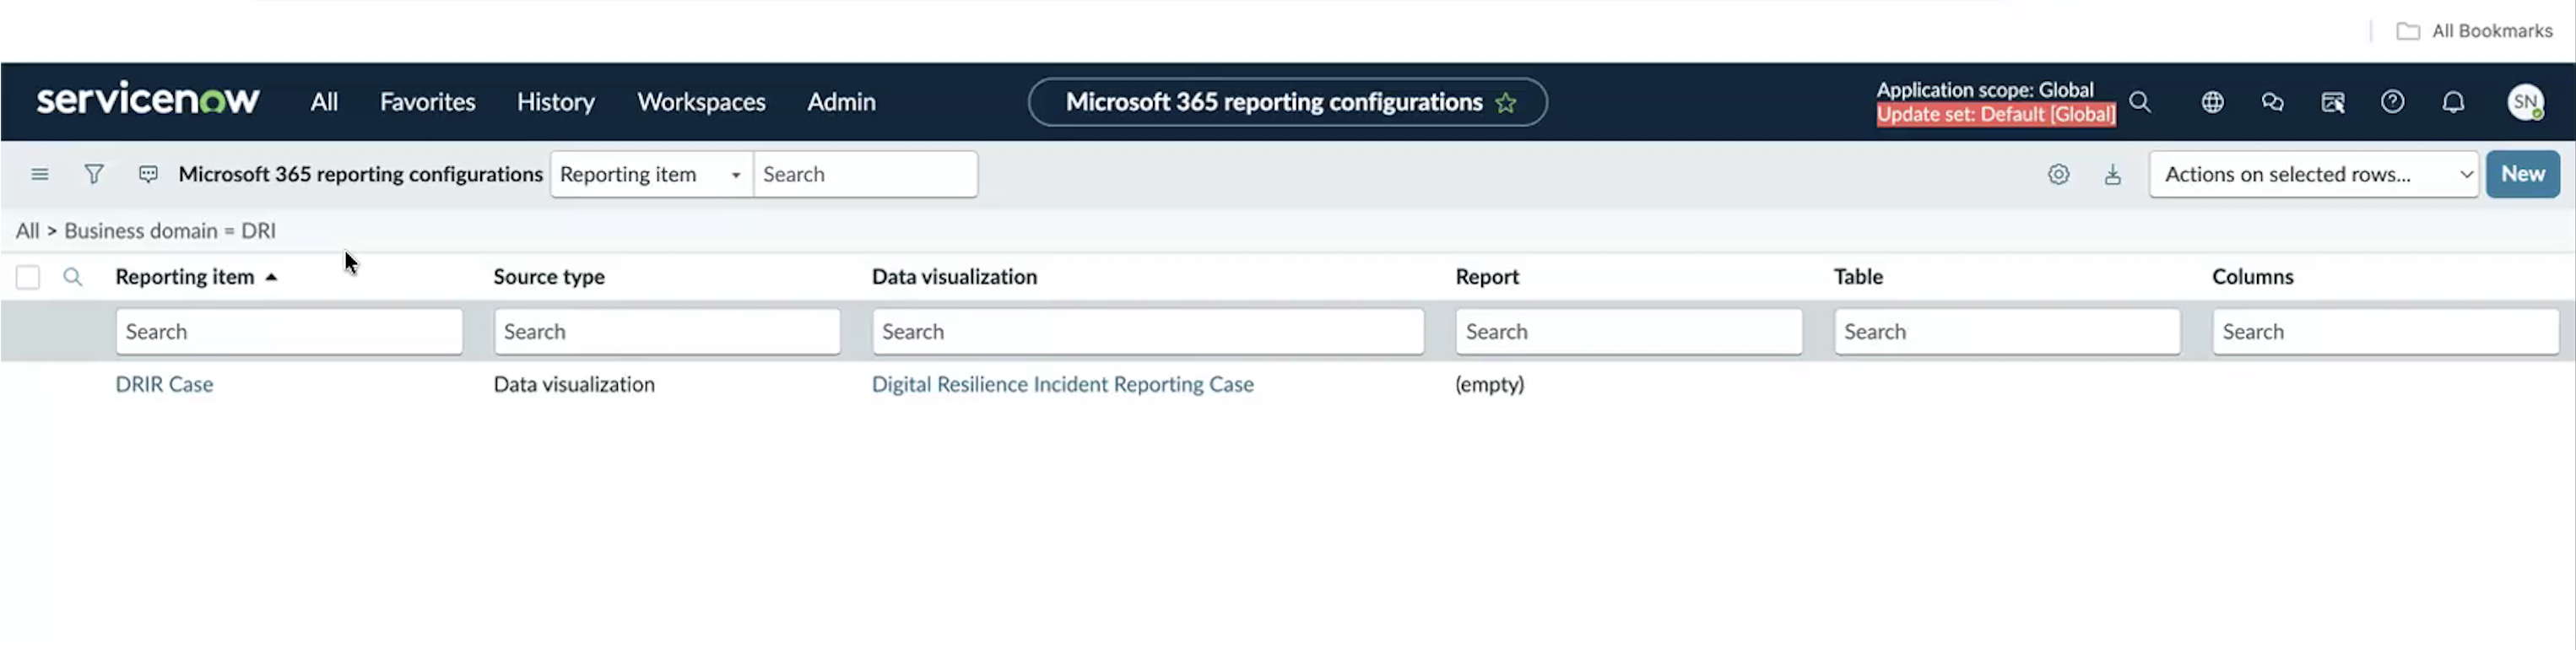The image size is (2576, 650).
Task: Expand the Actions on selected rows dropdown
Action: [x=2313, y=174]
